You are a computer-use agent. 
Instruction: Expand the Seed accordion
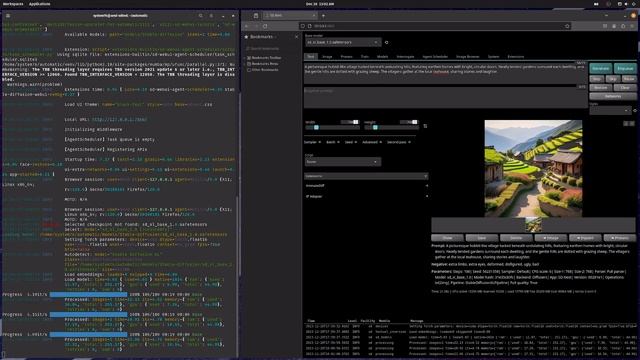[x=351, y=142]
